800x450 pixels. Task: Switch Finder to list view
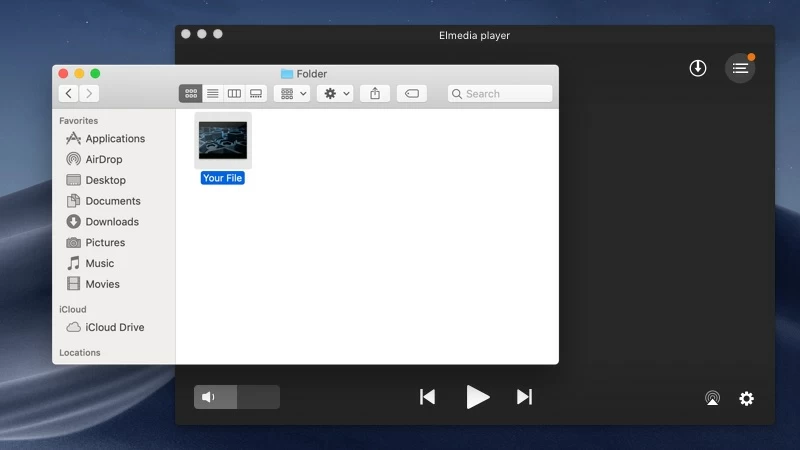pos(212,93)
